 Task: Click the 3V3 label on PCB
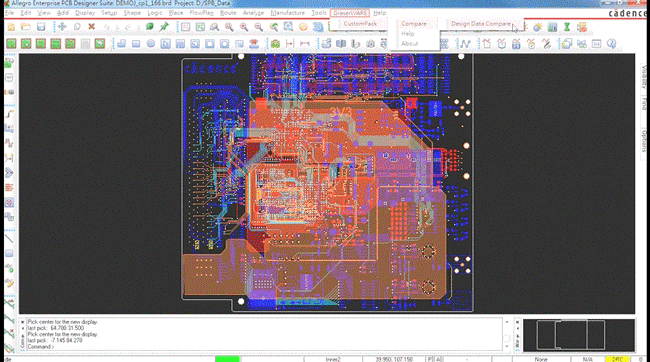tap(340, 112)
